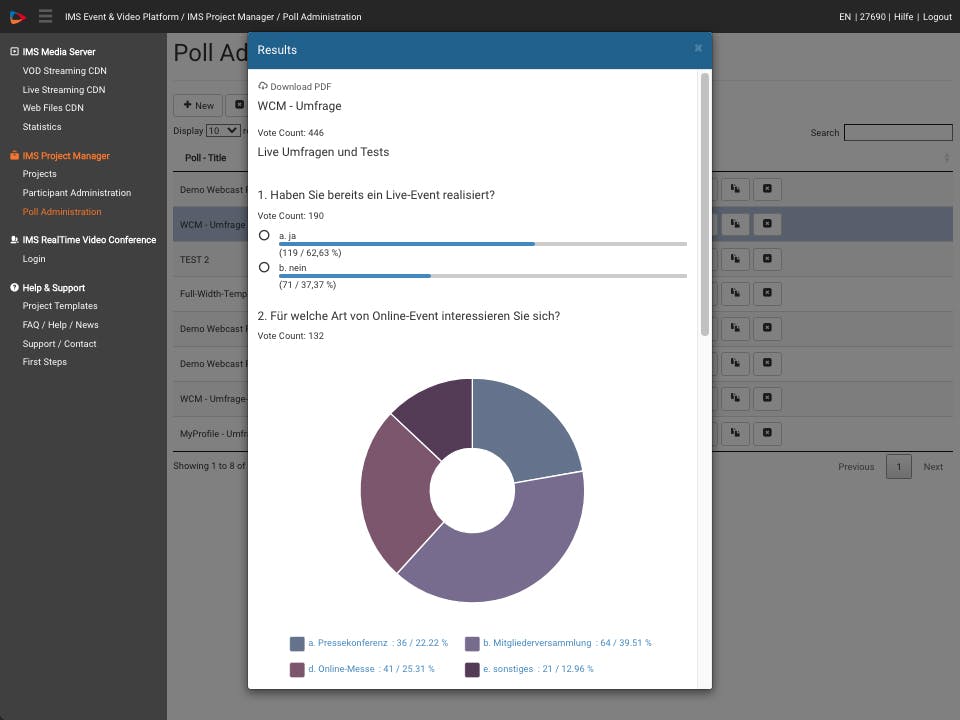Screen dimensions: 960x720
Task: Open First Steps in sidebar
Action: [45, 362]
